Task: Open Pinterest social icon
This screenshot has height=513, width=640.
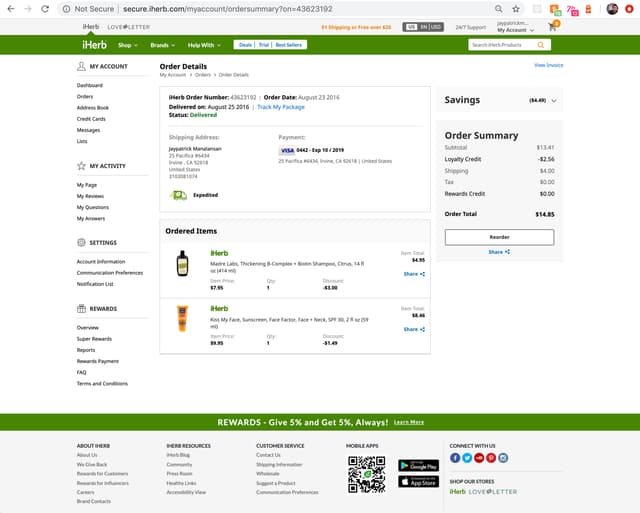Action: 491,458
